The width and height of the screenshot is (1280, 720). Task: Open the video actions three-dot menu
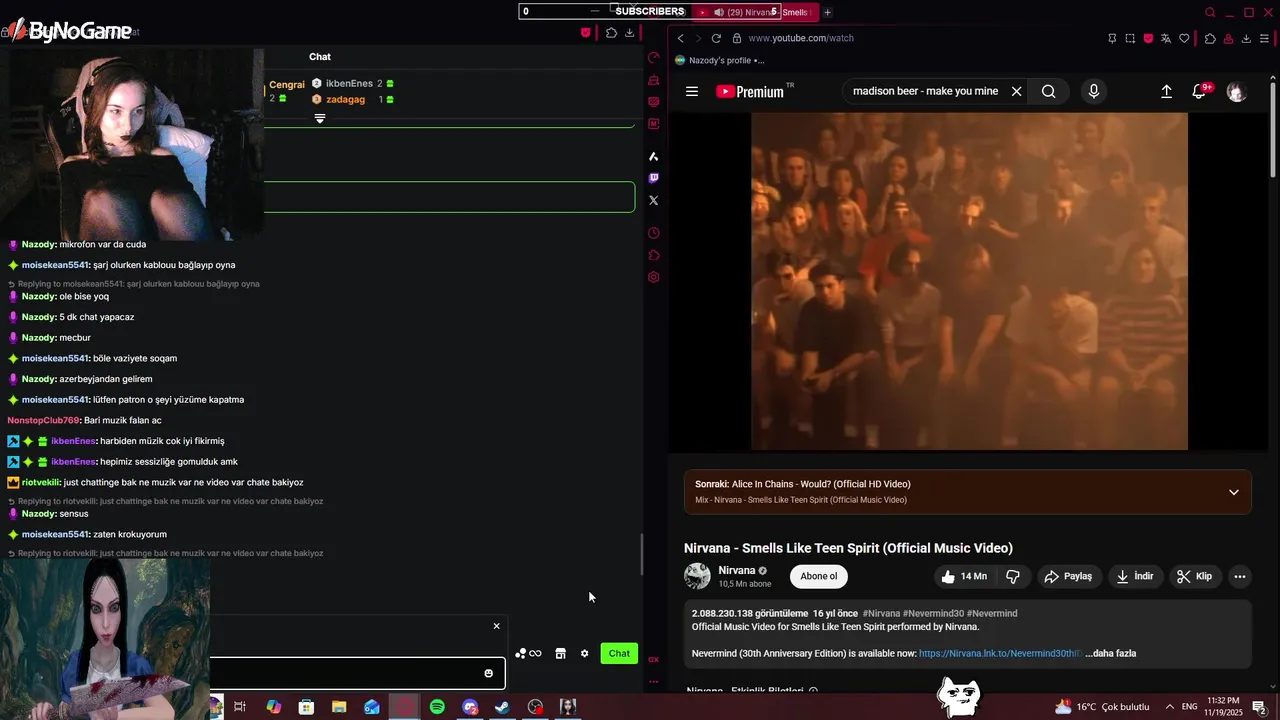click(x=1240, y=576)
